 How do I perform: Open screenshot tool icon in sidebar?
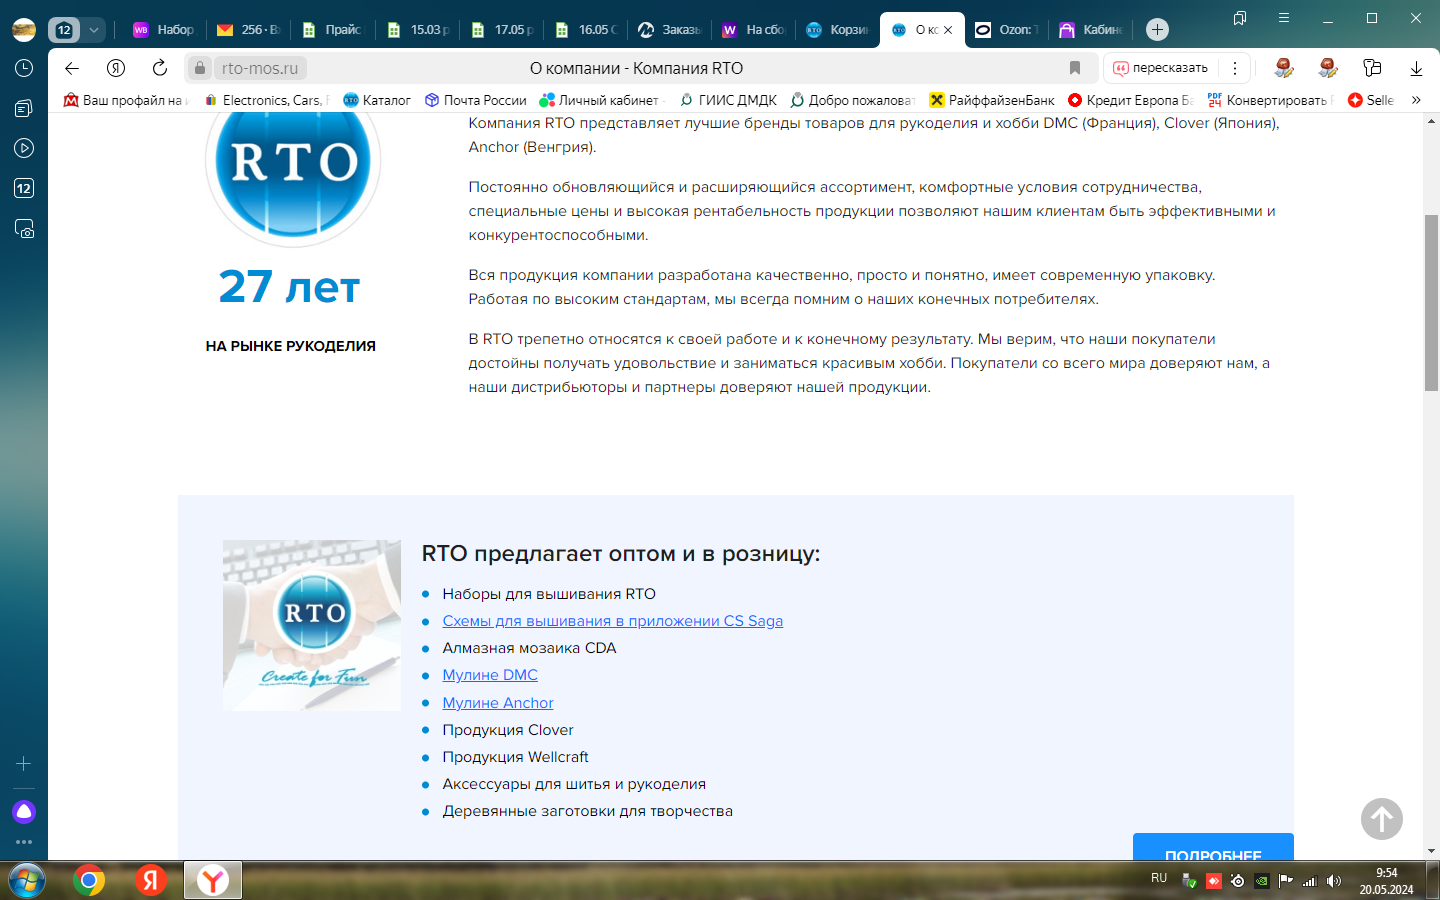pos(24,228)
